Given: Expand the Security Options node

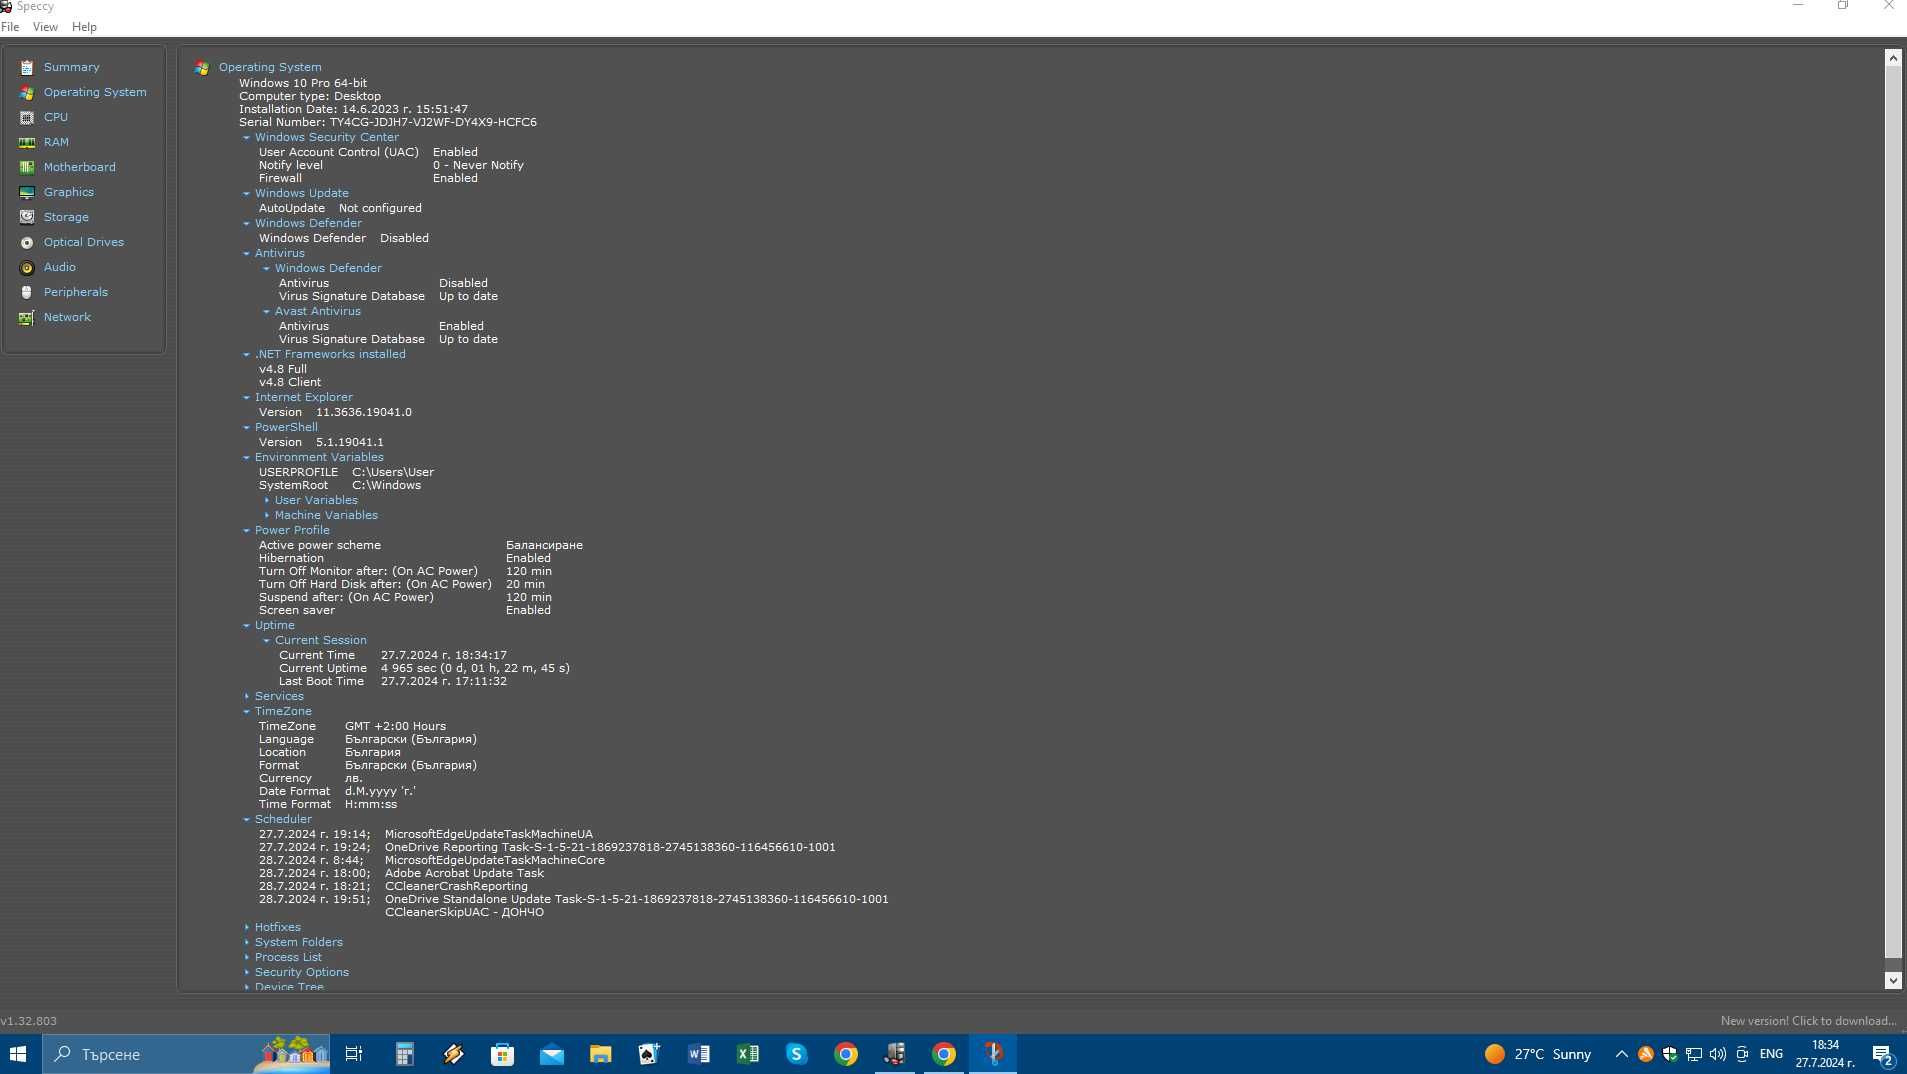Looking at the screenshot, I should (246, 972).
